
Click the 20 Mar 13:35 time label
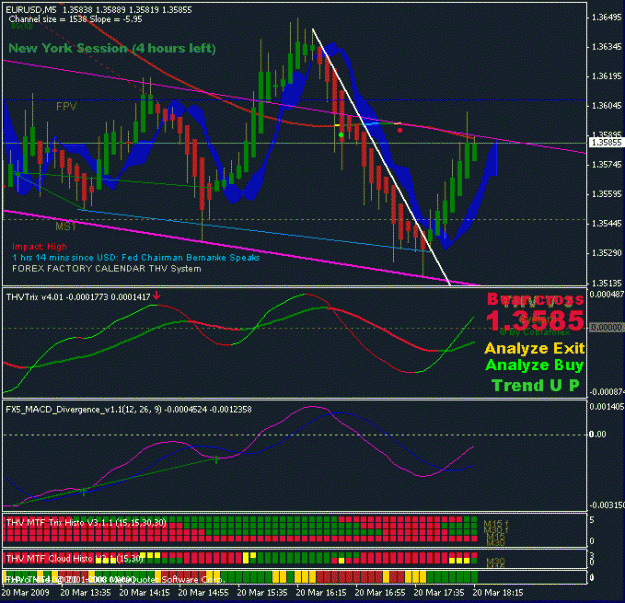[x=85, y=593]
